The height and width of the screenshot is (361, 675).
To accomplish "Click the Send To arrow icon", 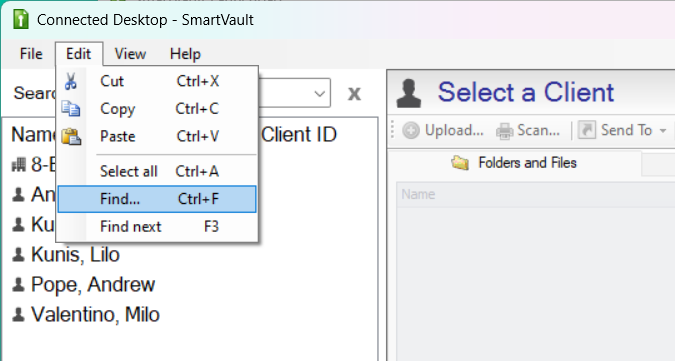I will point(586,130).
